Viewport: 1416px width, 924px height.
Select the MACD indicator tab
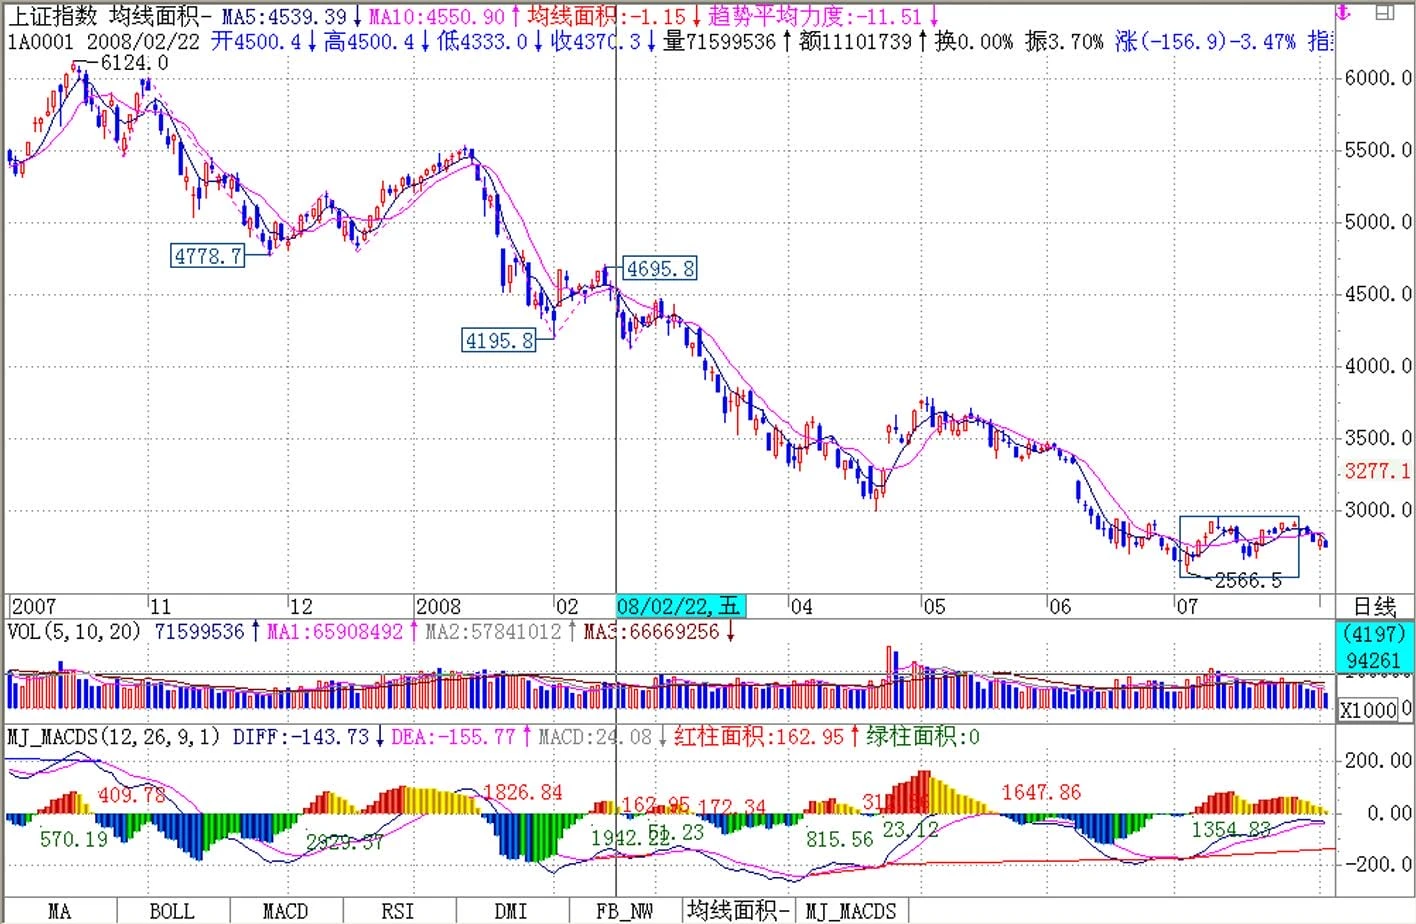285,911
